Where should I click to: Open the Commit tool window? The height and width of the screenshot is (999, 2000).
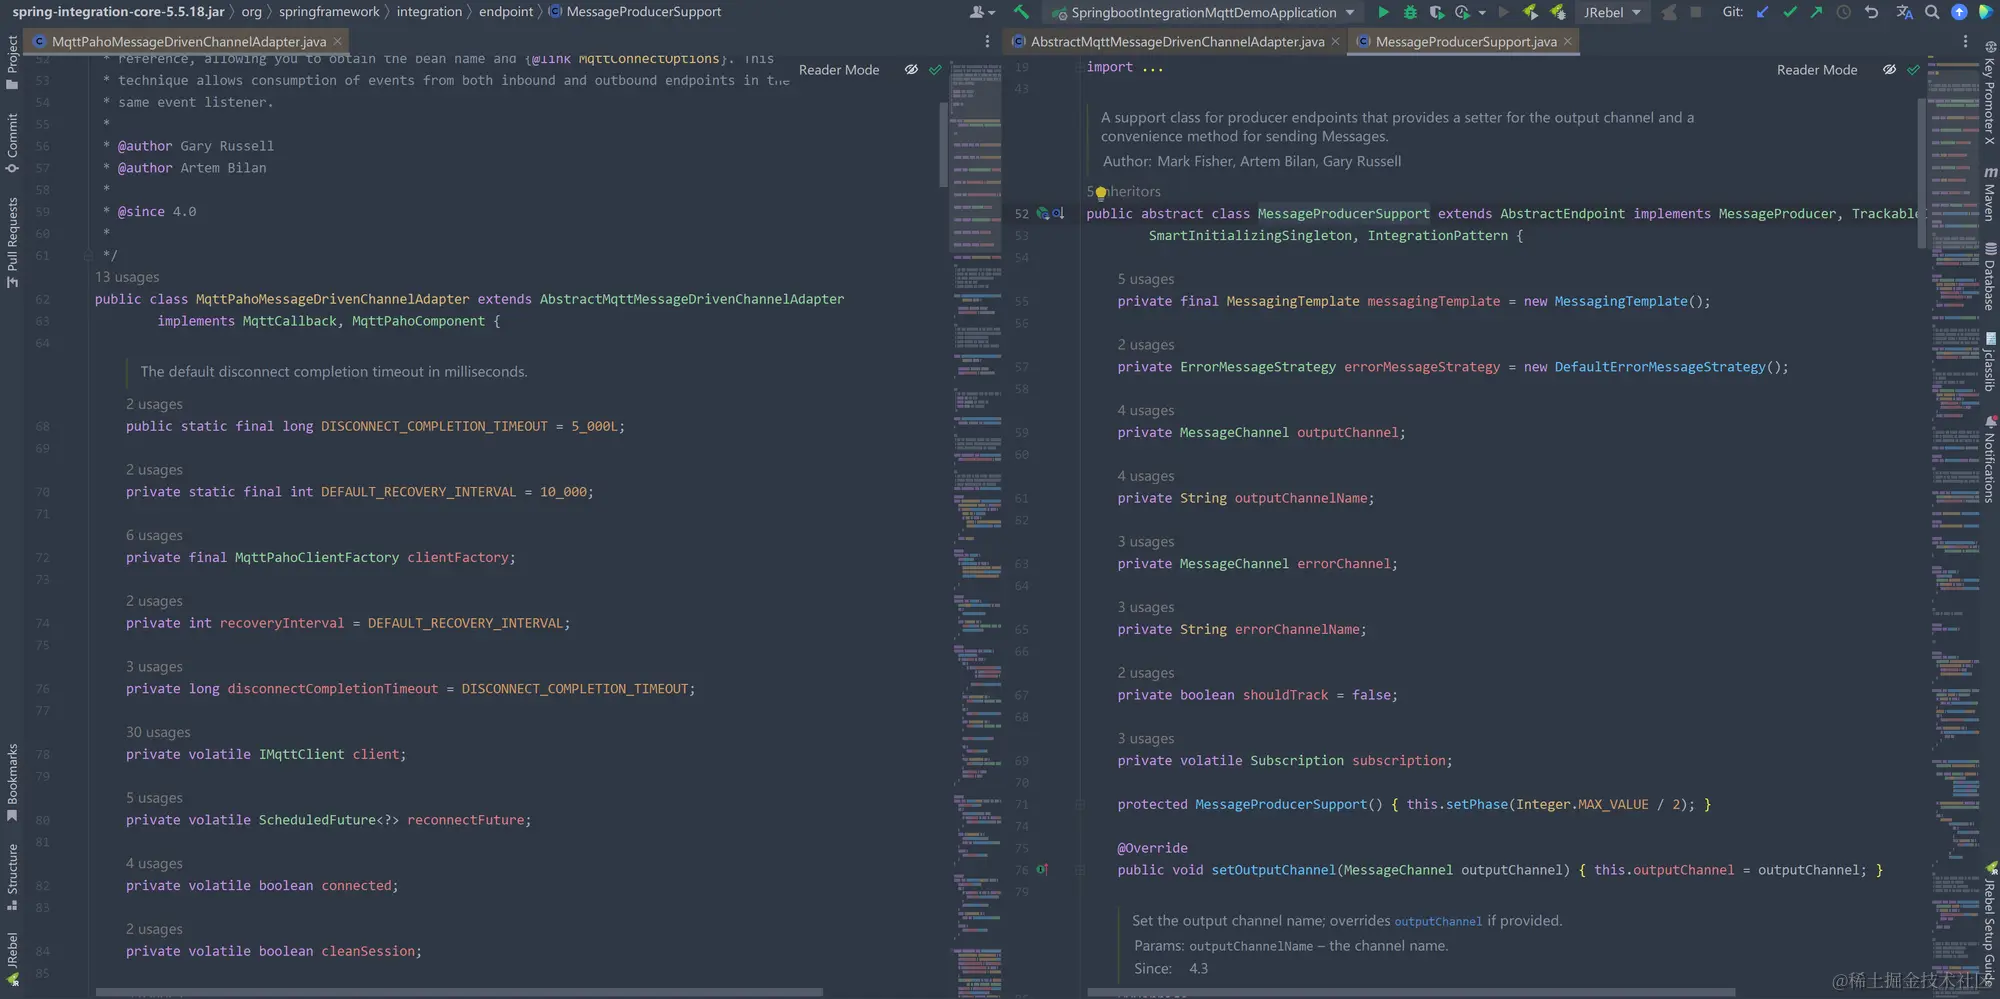click(12, 142)
